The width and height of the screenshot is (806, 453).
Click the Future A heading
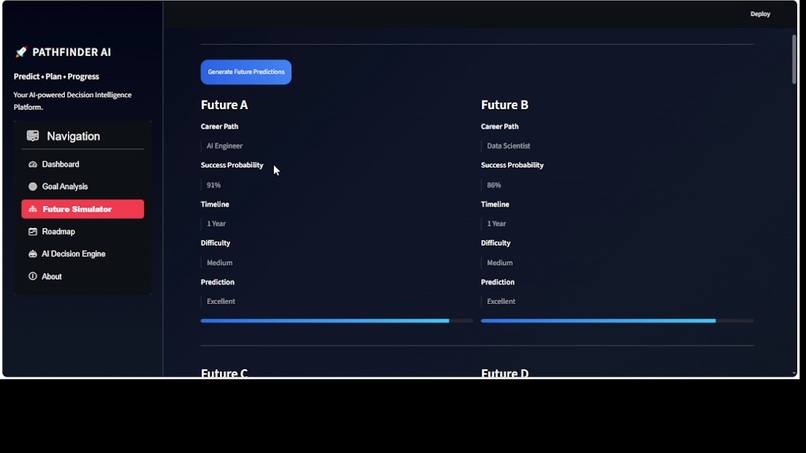click(224, 105)
